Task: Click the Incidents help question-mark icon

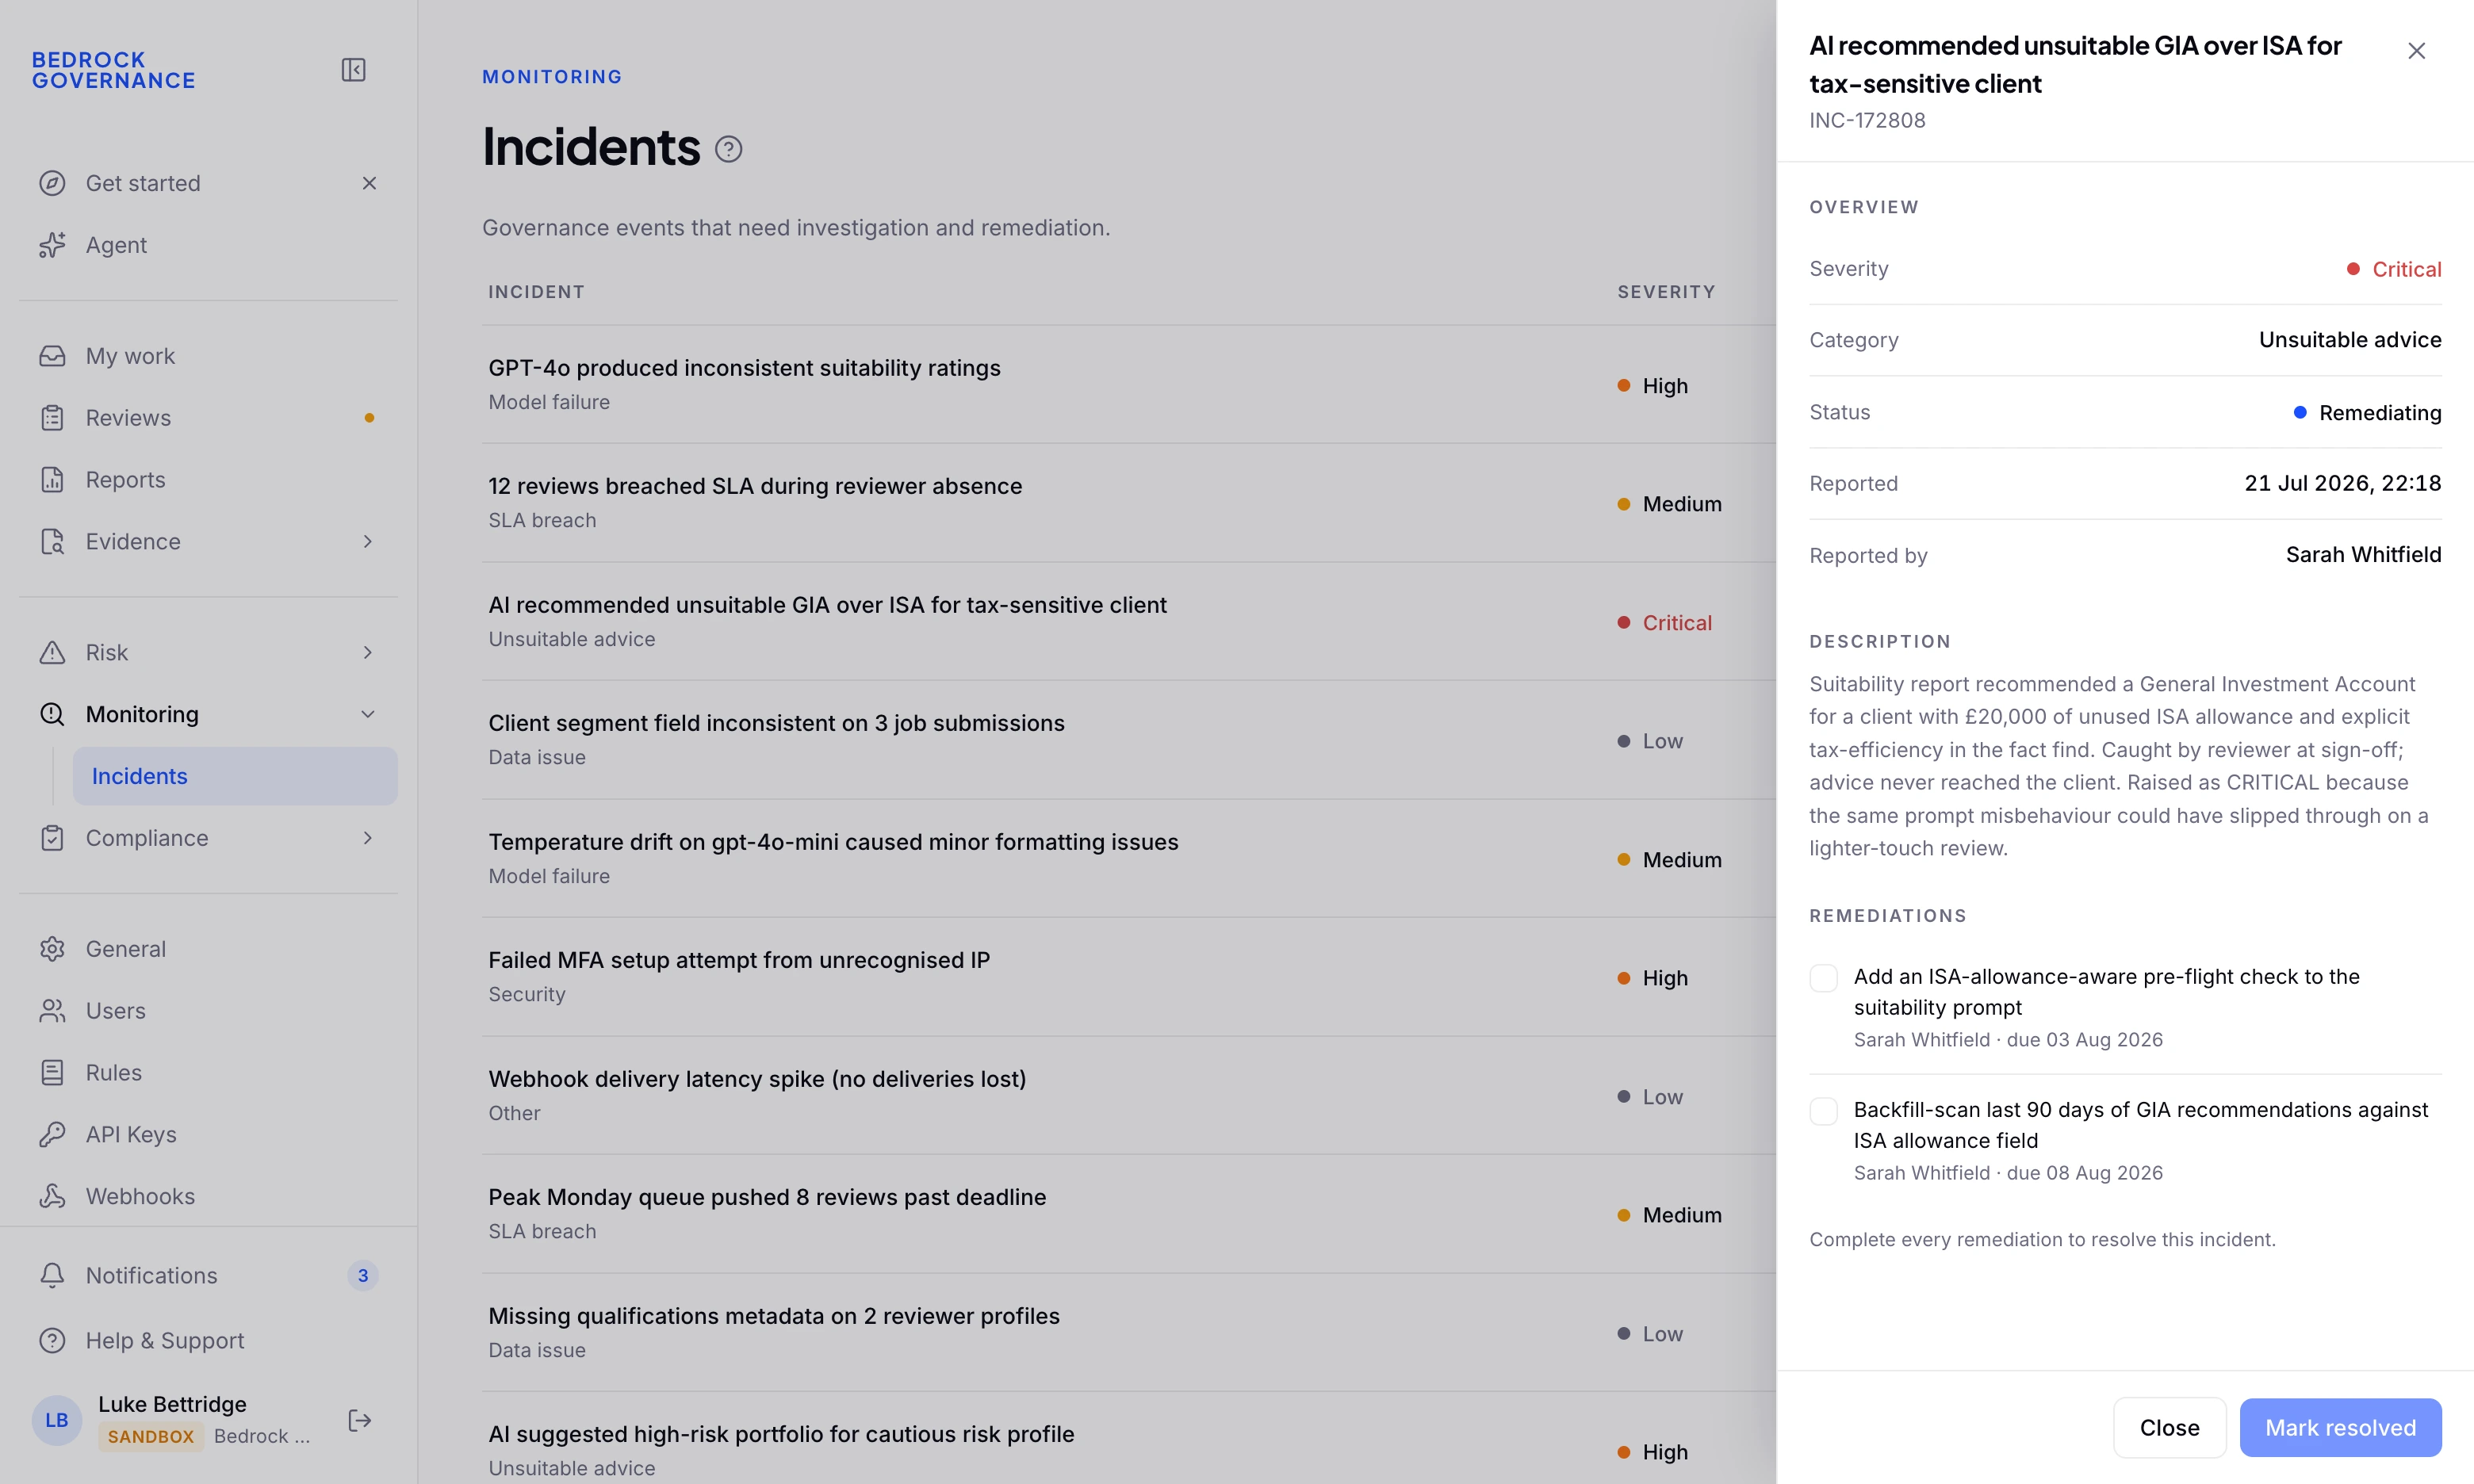Action: 728,149
